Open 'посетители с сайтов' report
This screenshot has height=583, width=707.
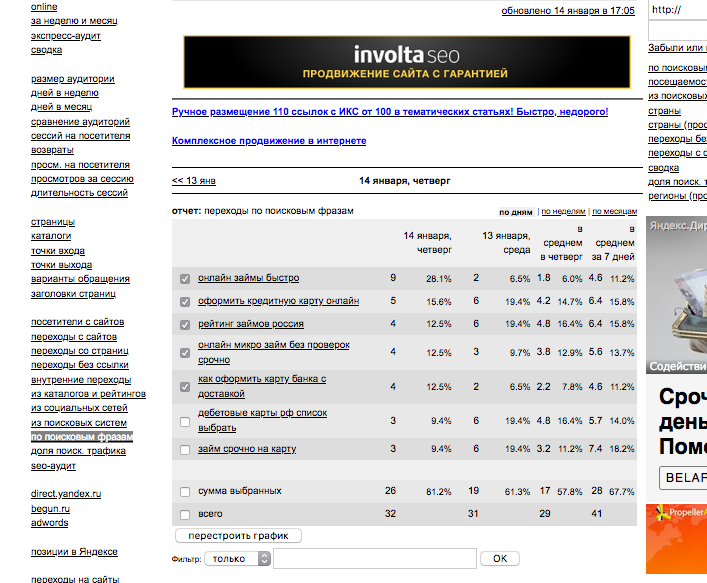pyautogui.click(x=77, y=322)
